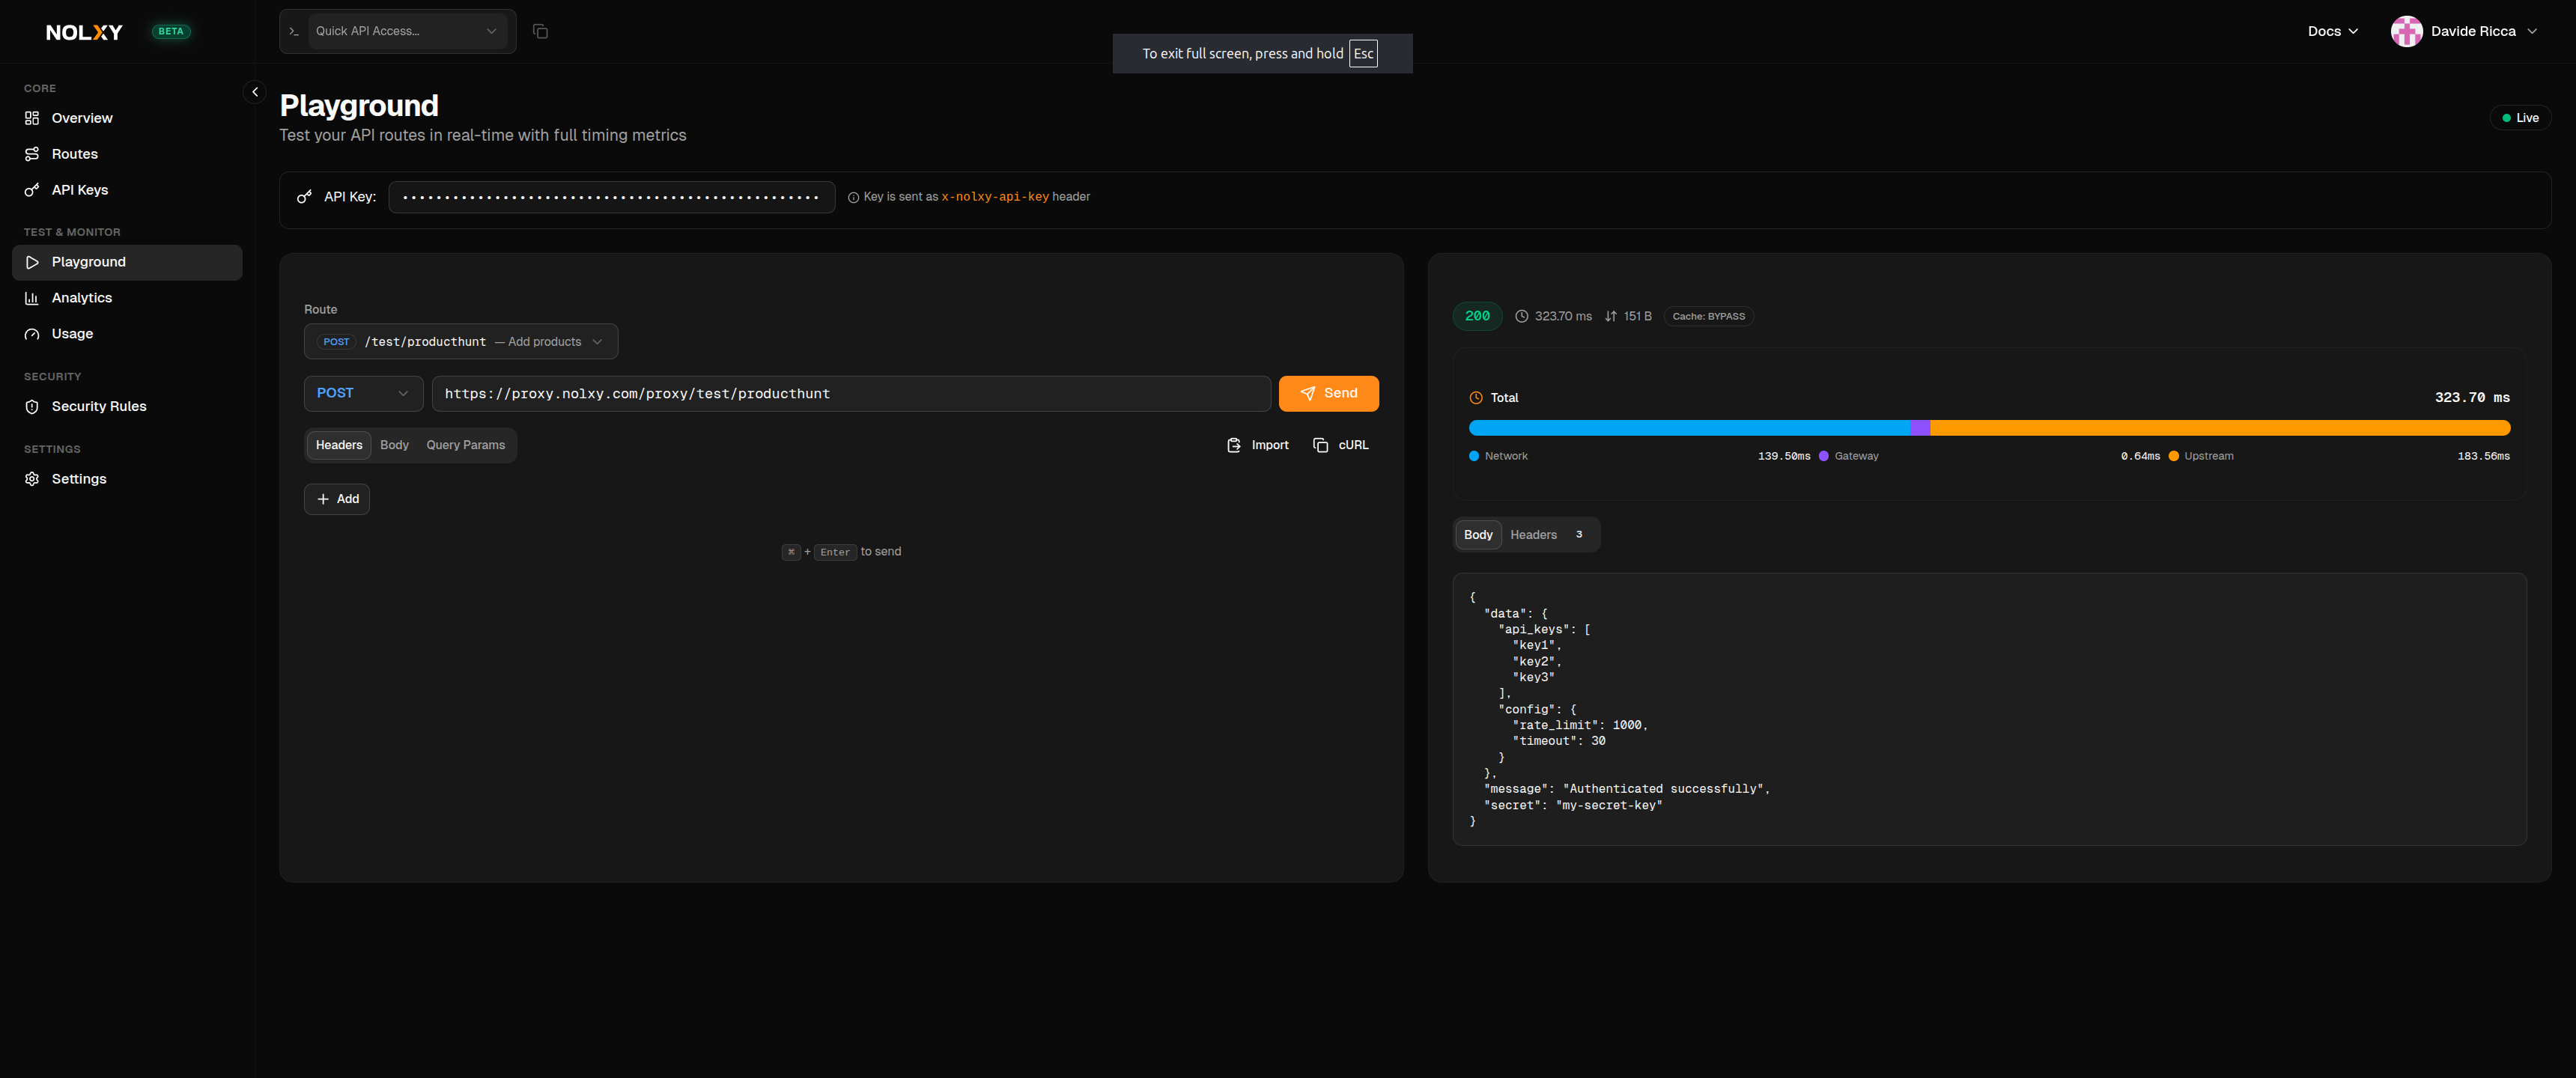
Task: Switch to the Query Params tab
Action: (465, 445)
